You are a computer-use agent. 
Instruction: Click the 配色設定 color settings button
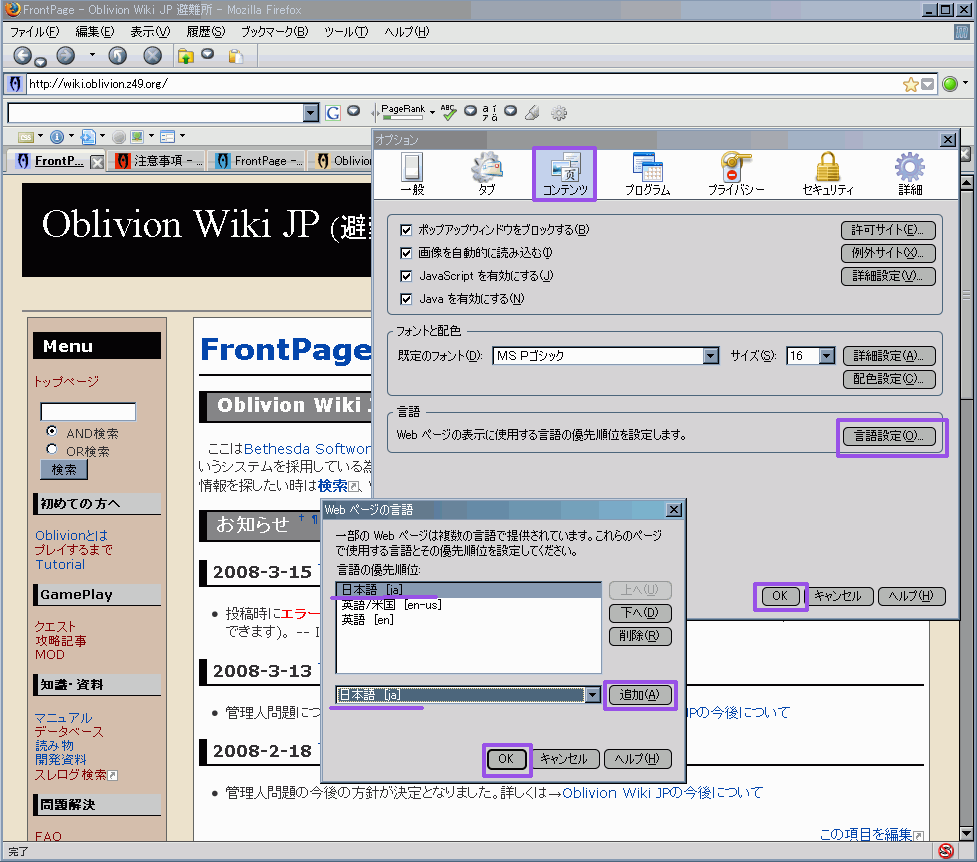pos(888,379)
